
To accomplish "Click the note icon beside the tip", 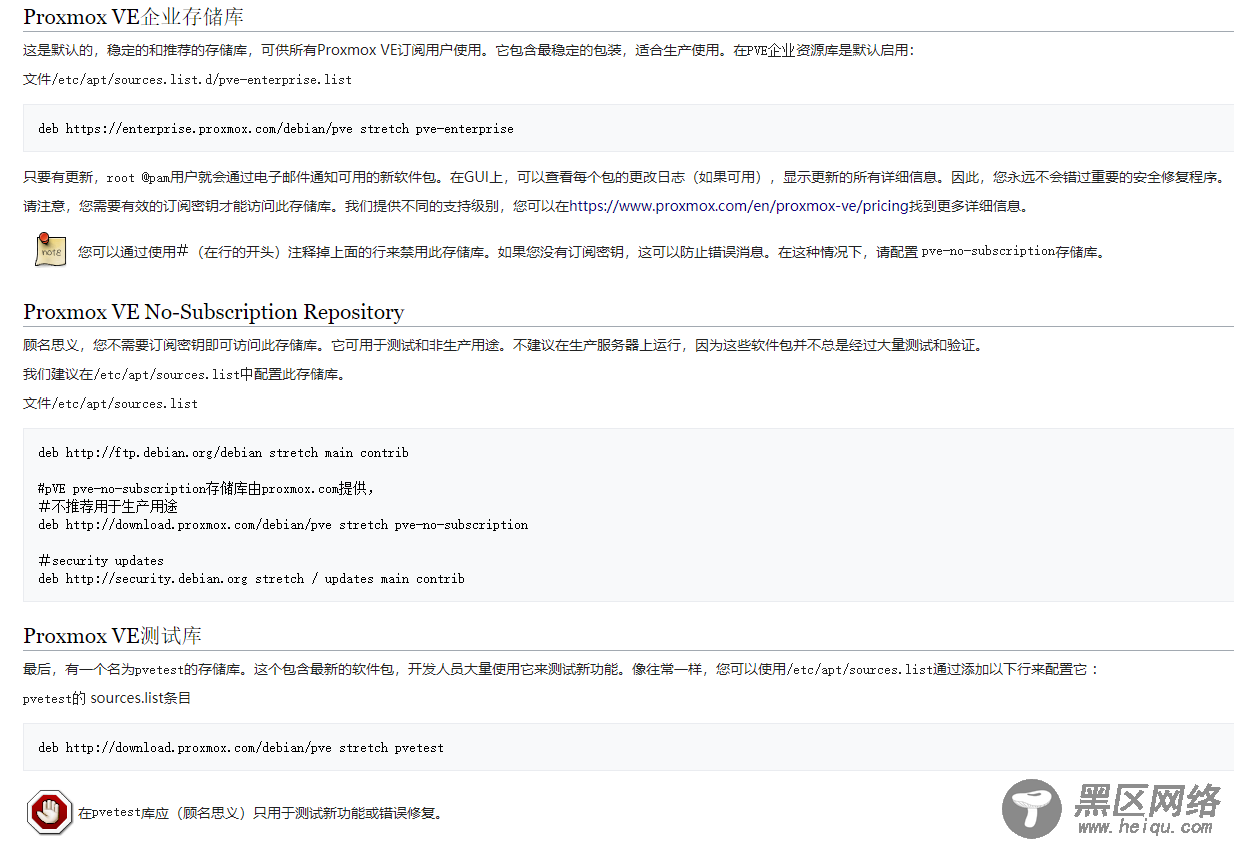I will pyautogui.click(x=51, y=250).
